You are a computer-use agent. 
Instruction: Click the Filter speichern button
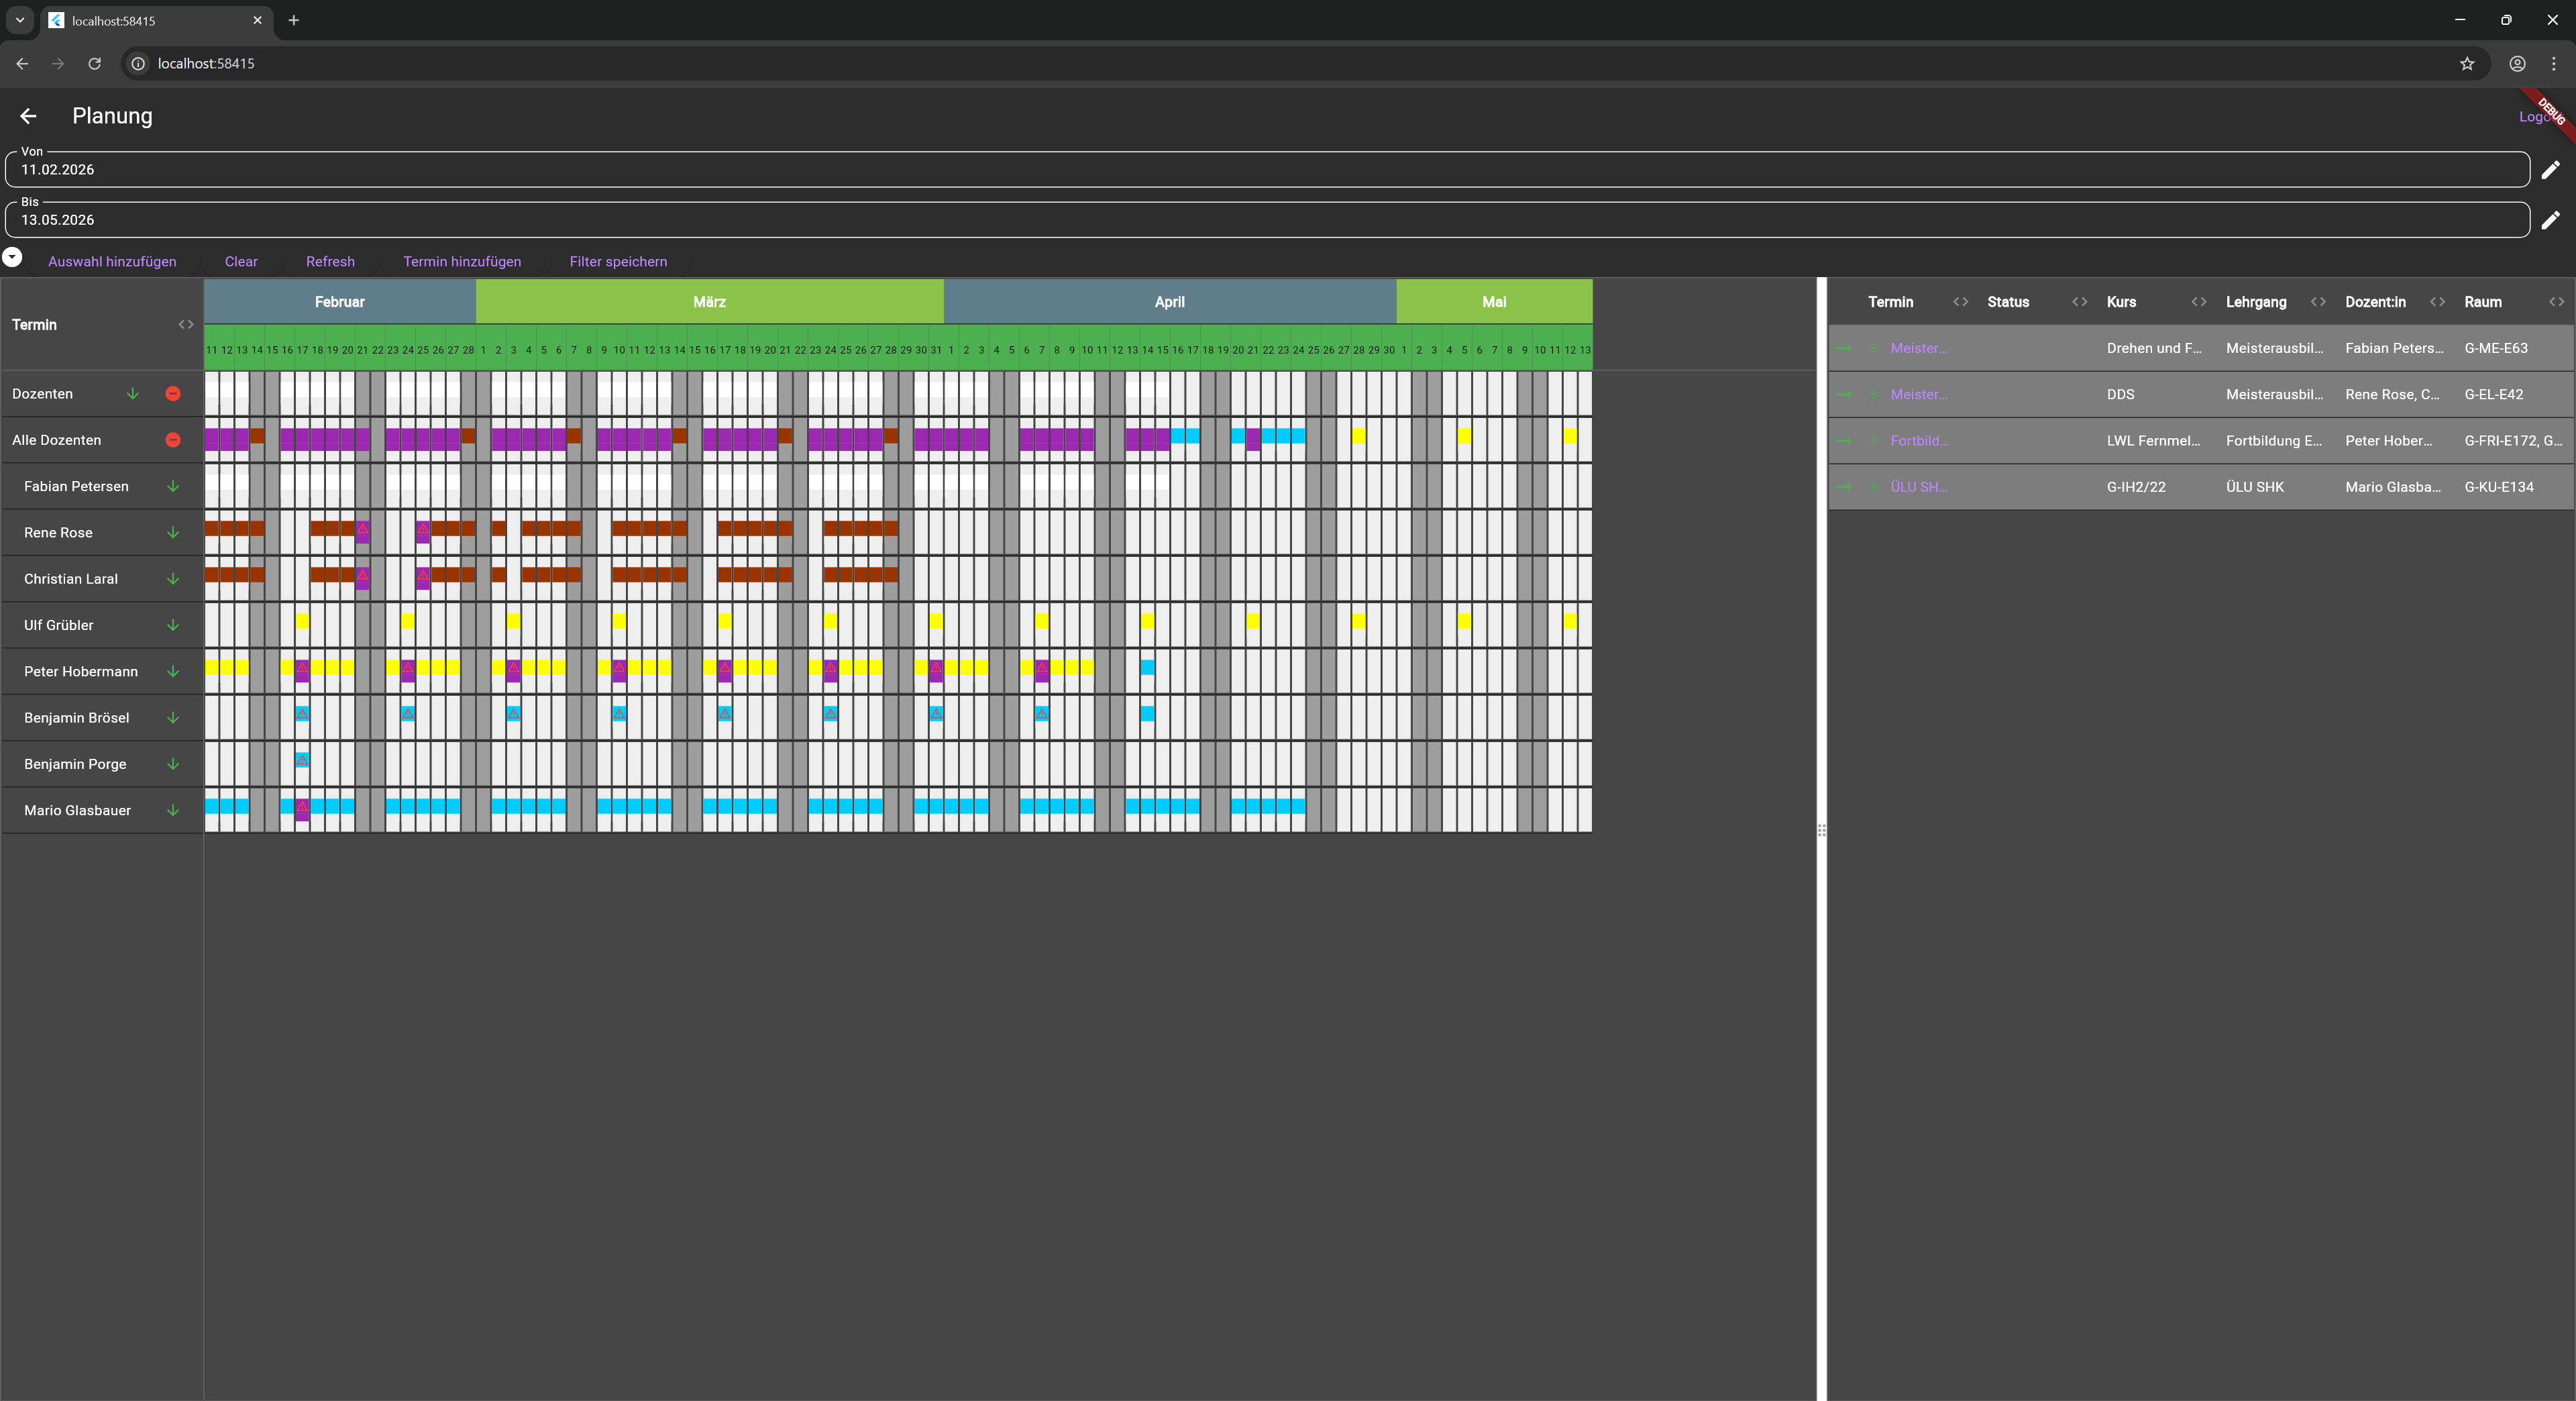pos(618,261)
